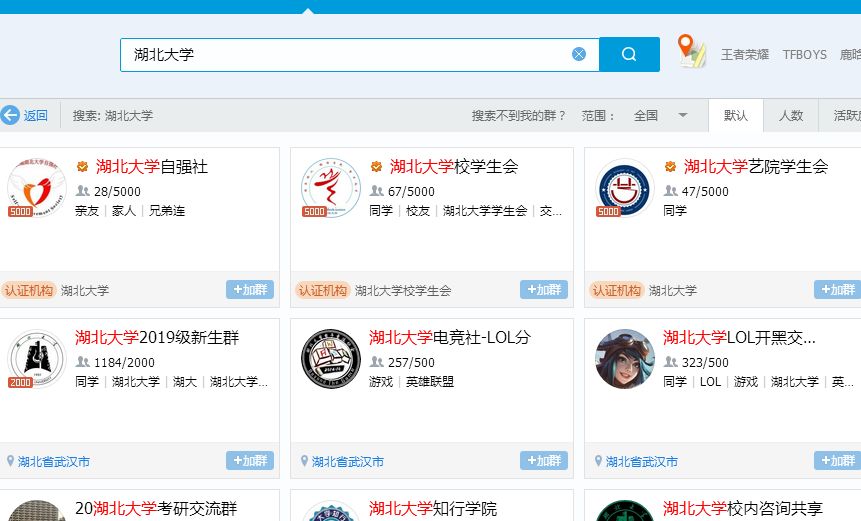861x521 pixels.
Task: Click tag 湖大 in 2019级新生群 card
Action: pyautogui.click(x=185, y=382)
